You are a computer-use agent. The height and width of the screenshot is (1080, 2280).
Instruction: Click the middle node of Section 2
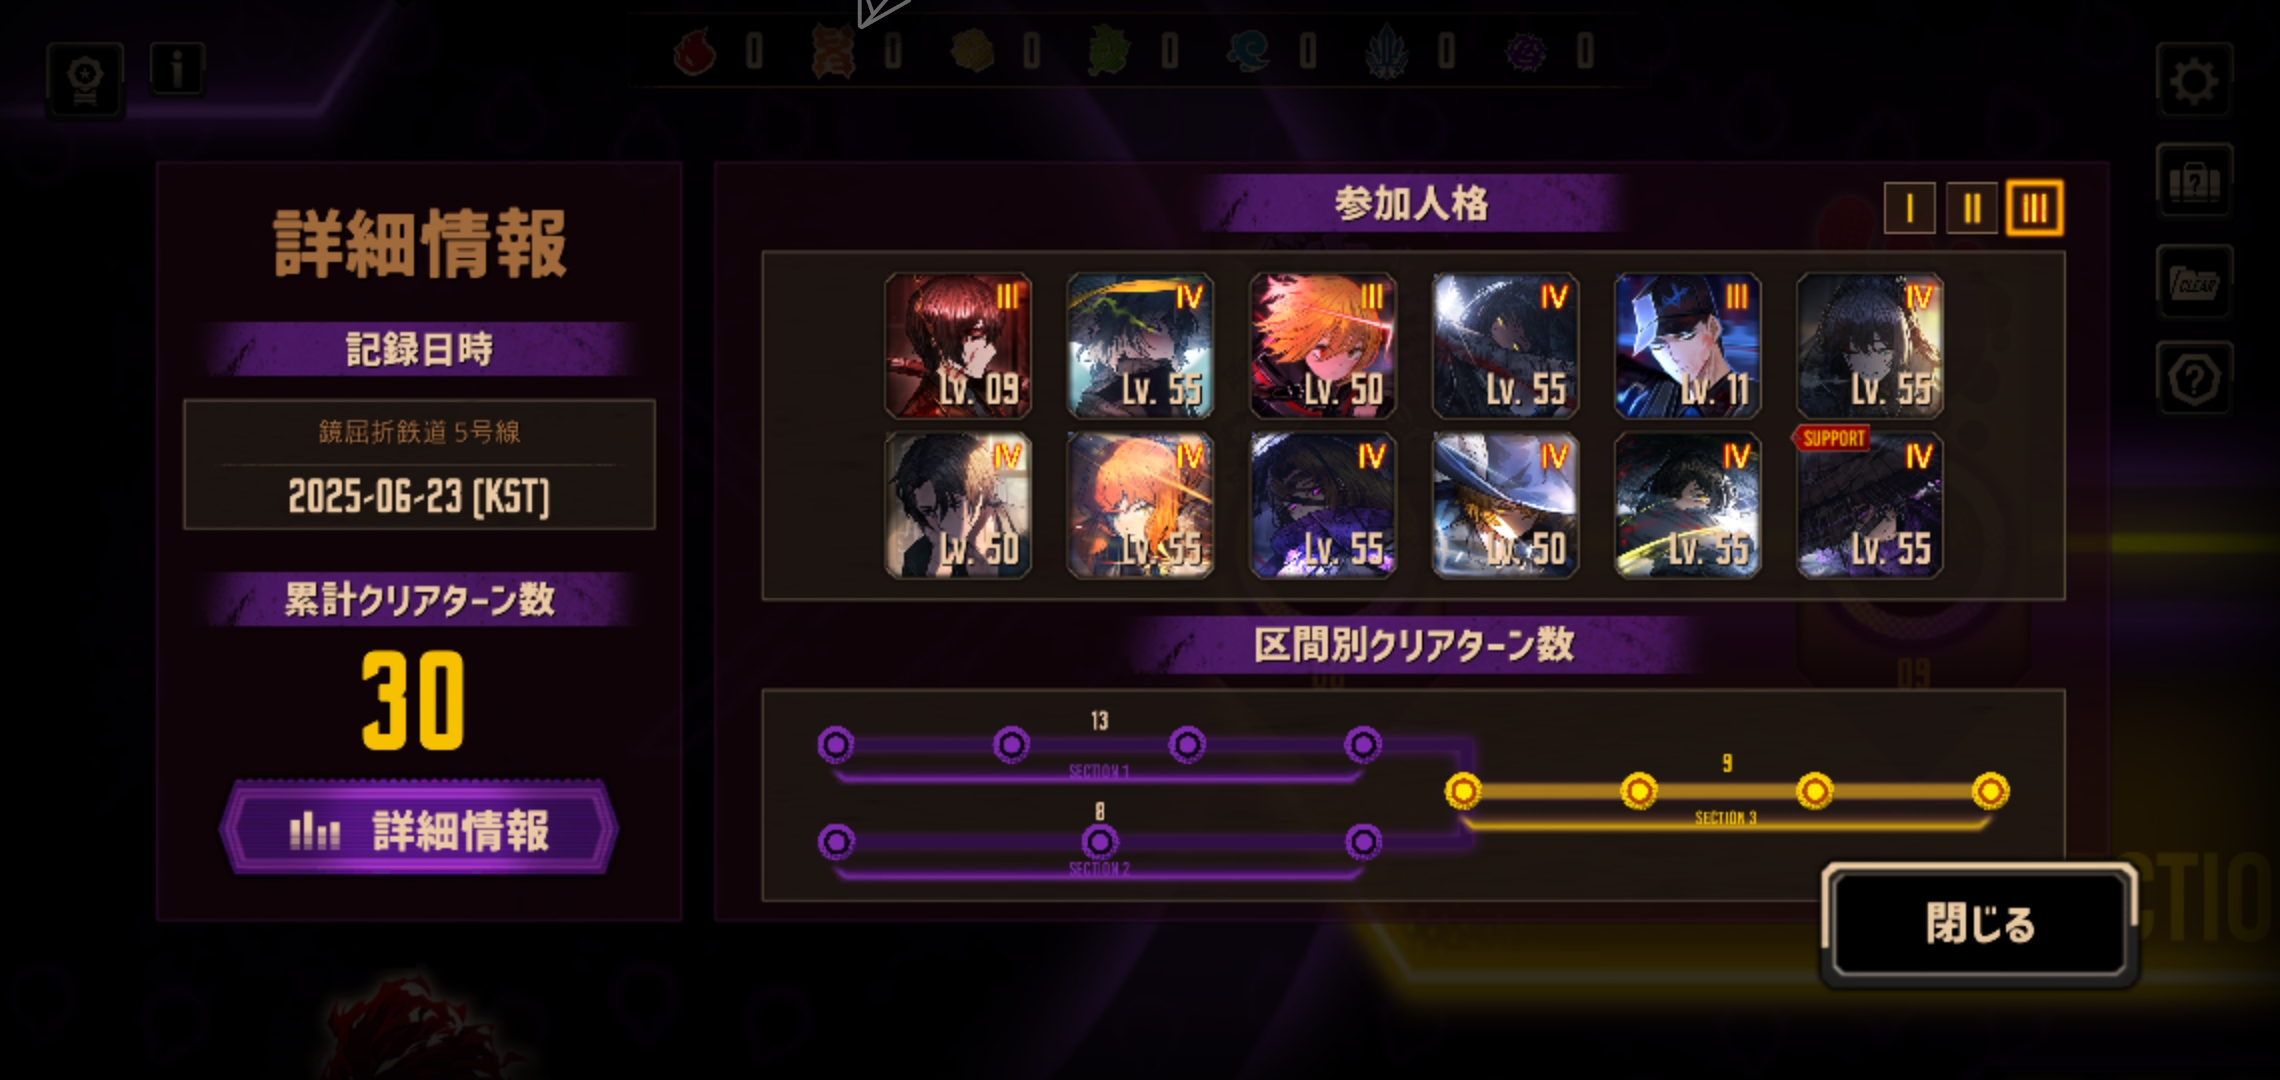pyautogui.click(x=1099, y=842)
